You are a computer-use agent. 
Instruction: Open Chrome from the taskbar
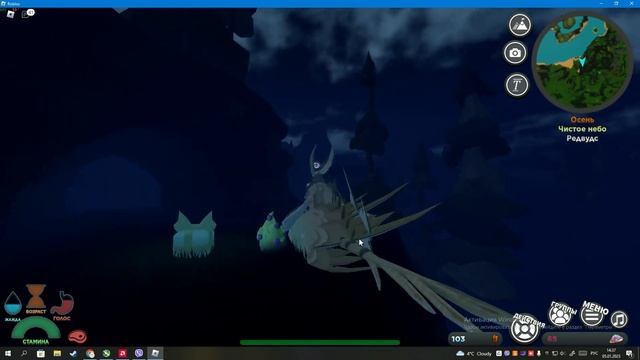(x=90, y=353)
